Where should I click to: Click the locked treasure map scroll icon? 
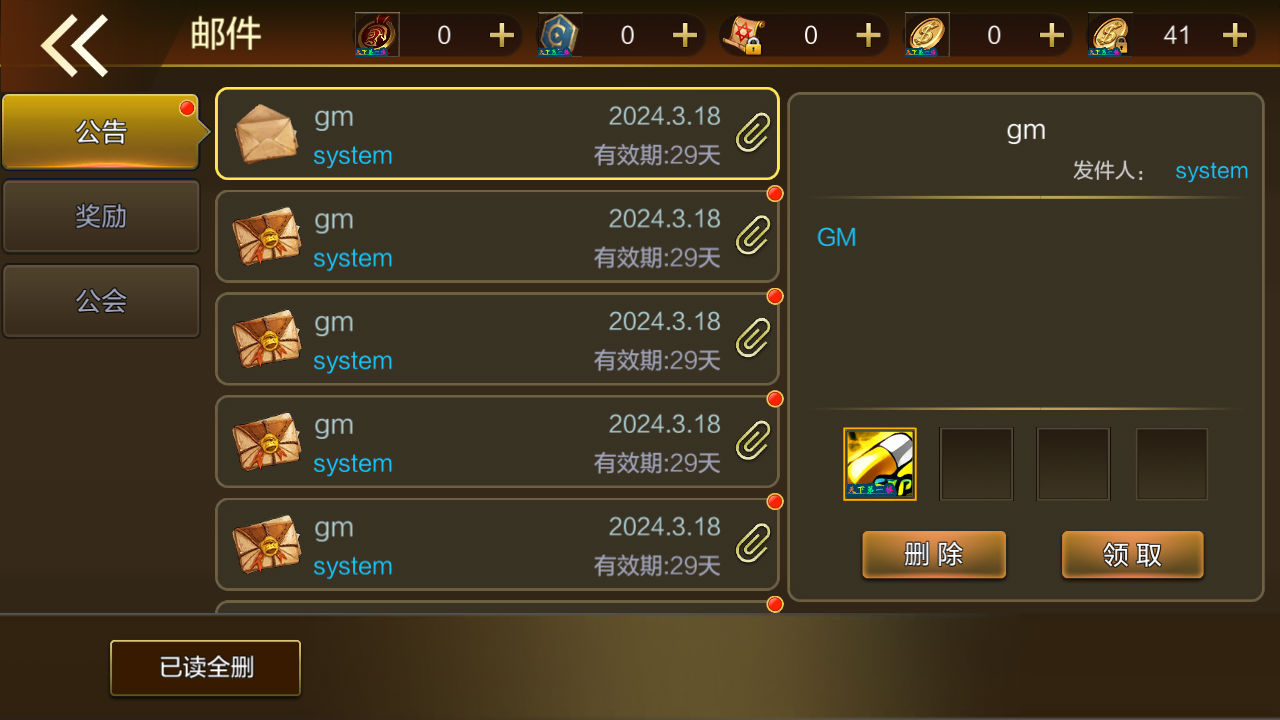coord(743,35)
